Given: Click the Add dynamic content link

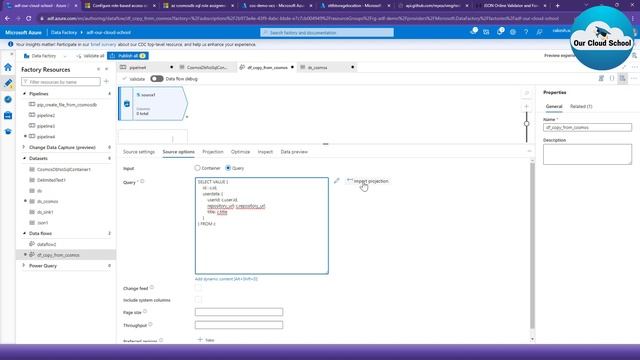Looking at the screenshot, I should (226, 279).
